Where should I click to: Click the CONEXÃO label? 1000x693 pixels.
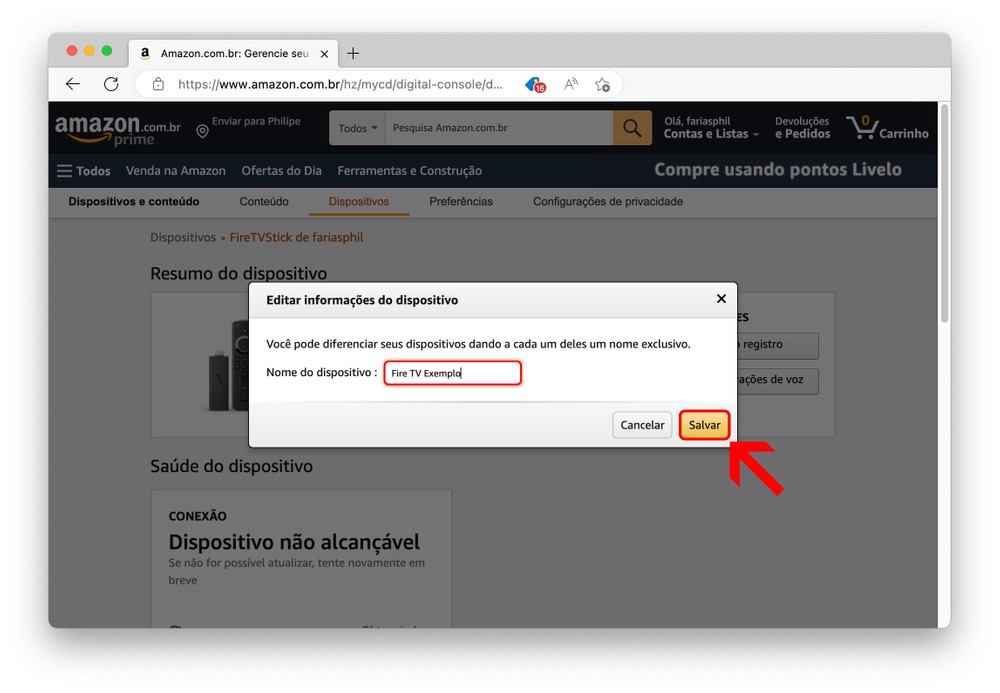click(x=198, y=516)
